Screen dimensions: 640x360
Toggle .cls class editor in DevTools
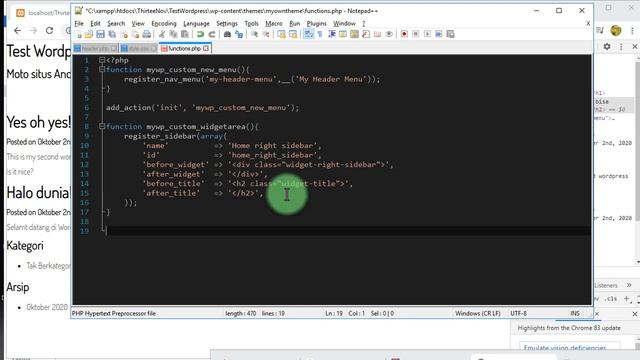coord(611,299)
